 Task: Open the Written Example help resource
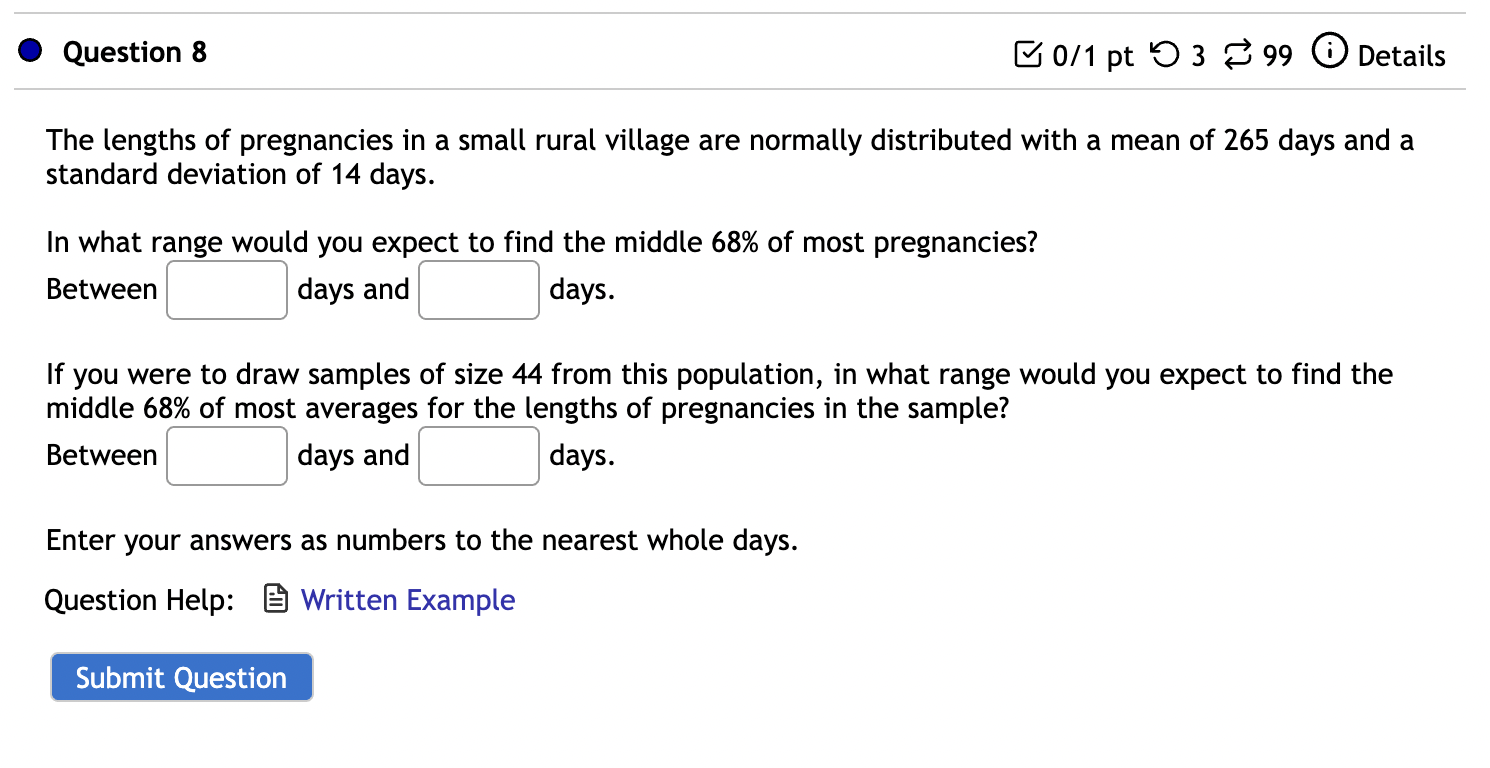(x=406, y=600)
